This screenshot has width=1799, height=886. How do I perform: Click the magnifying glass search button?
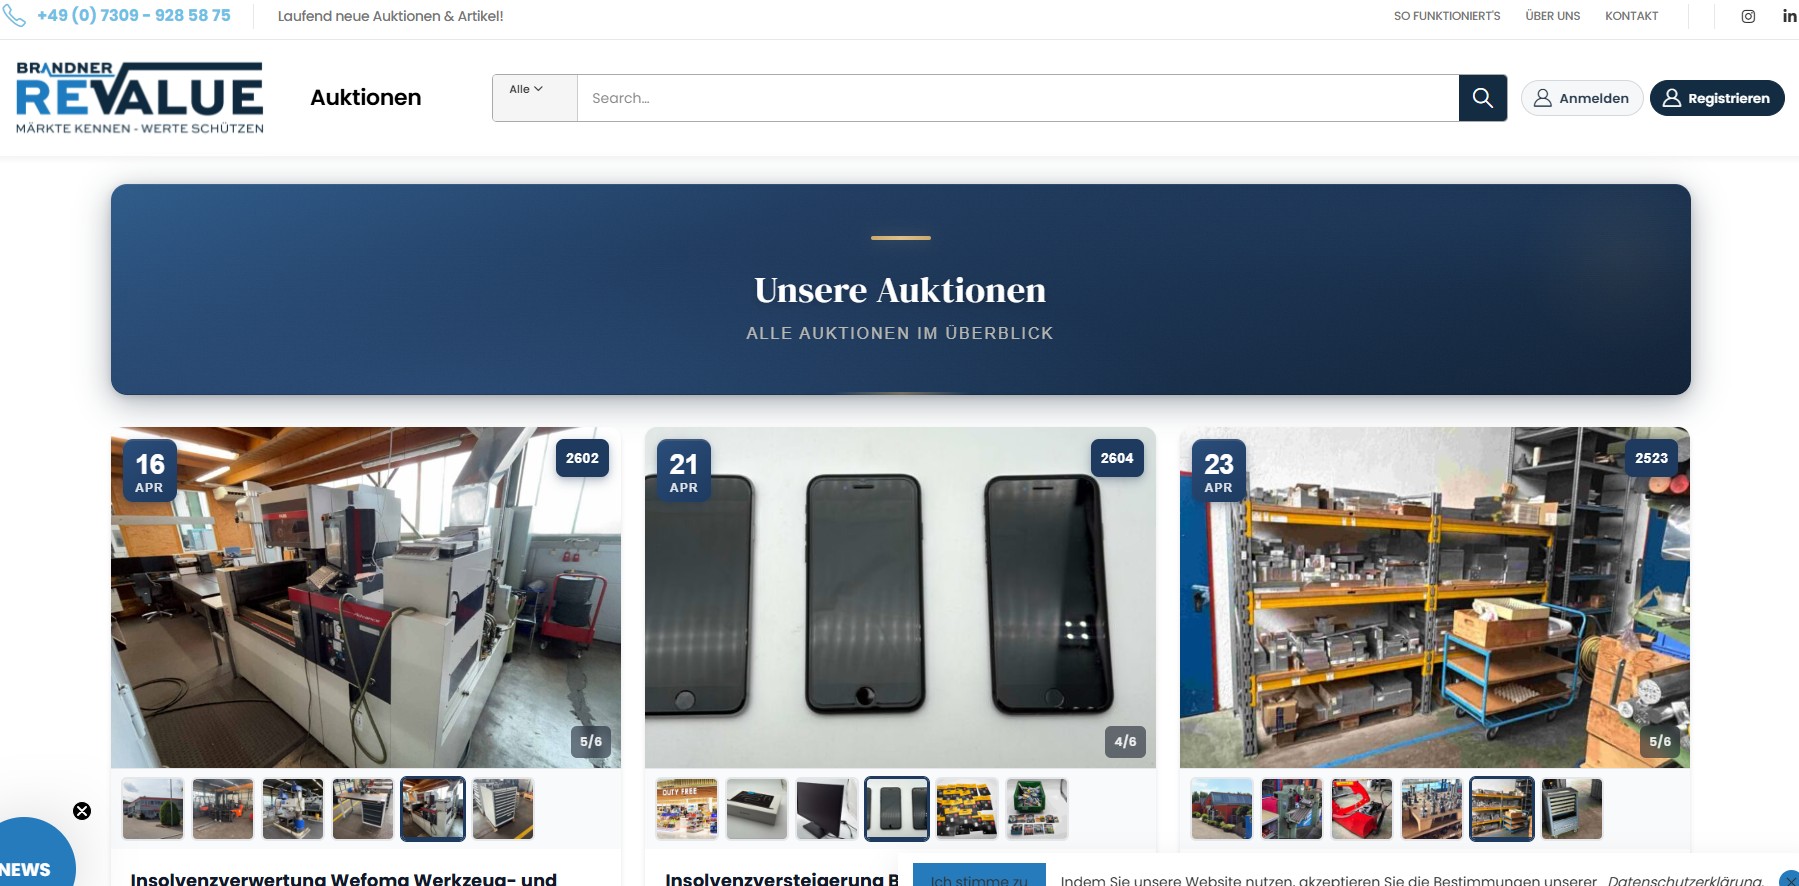click(1482, 98)
